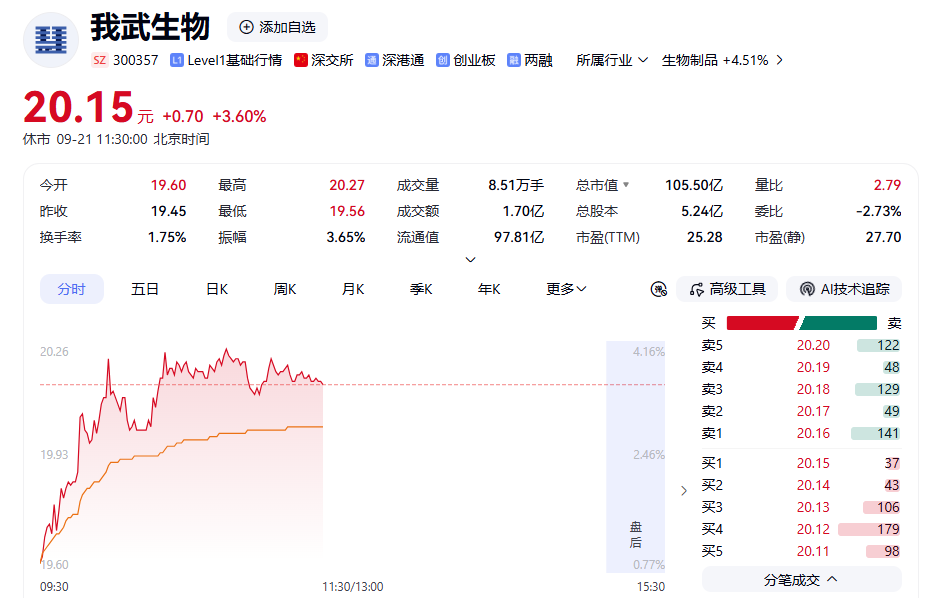Click the Level1基础行情 L1 icon

[x=176, y=60]
